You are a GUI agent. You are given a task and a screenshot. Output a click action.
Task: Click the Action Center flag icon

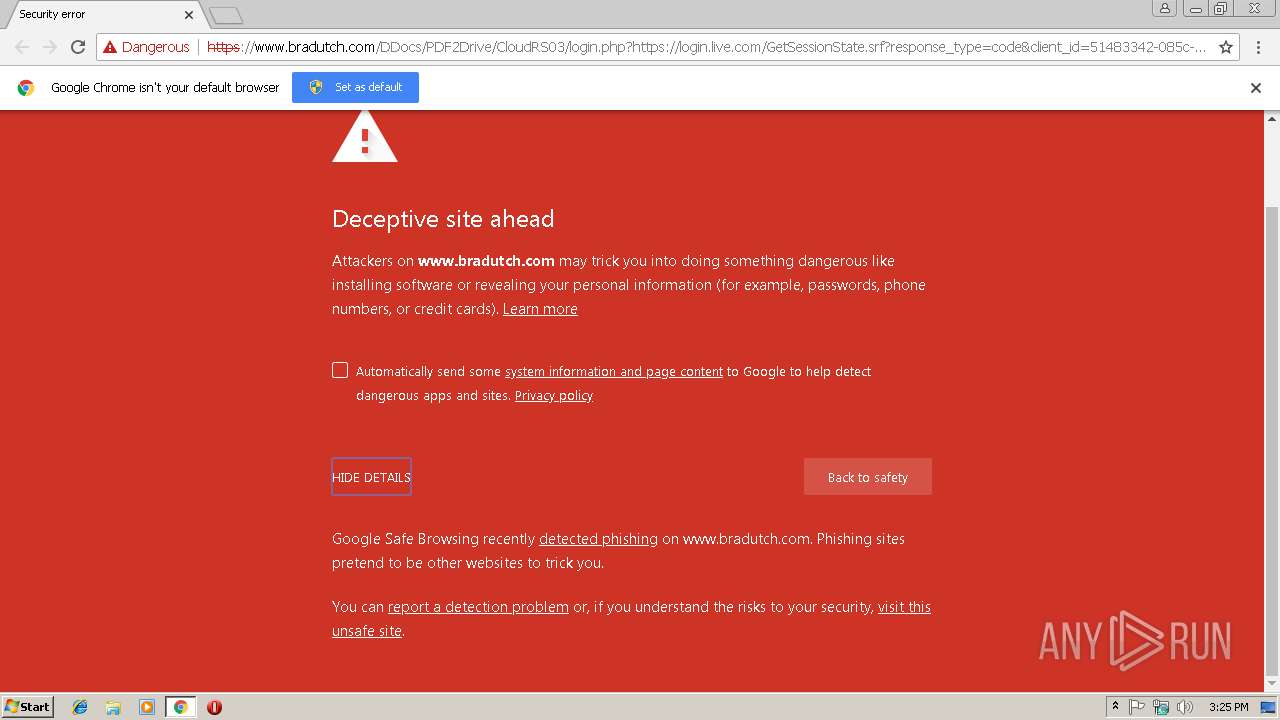point(1138,707)
